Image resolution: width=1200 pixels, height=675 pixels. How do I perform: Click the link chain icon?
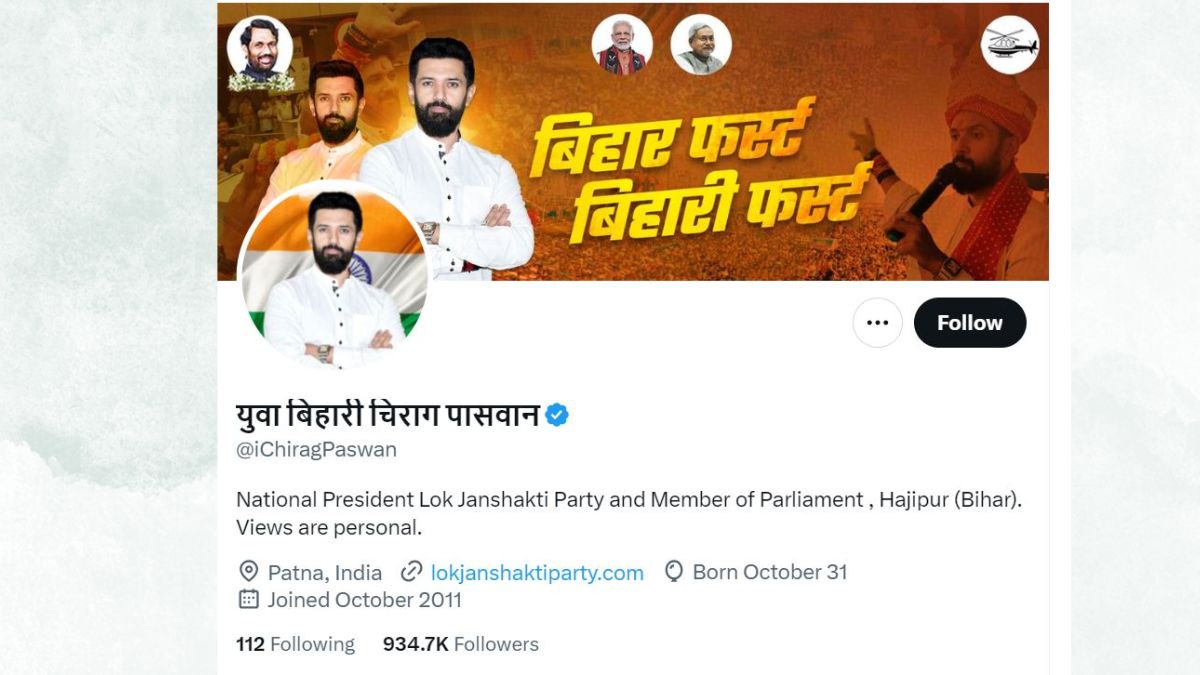[x=411, y=573]
